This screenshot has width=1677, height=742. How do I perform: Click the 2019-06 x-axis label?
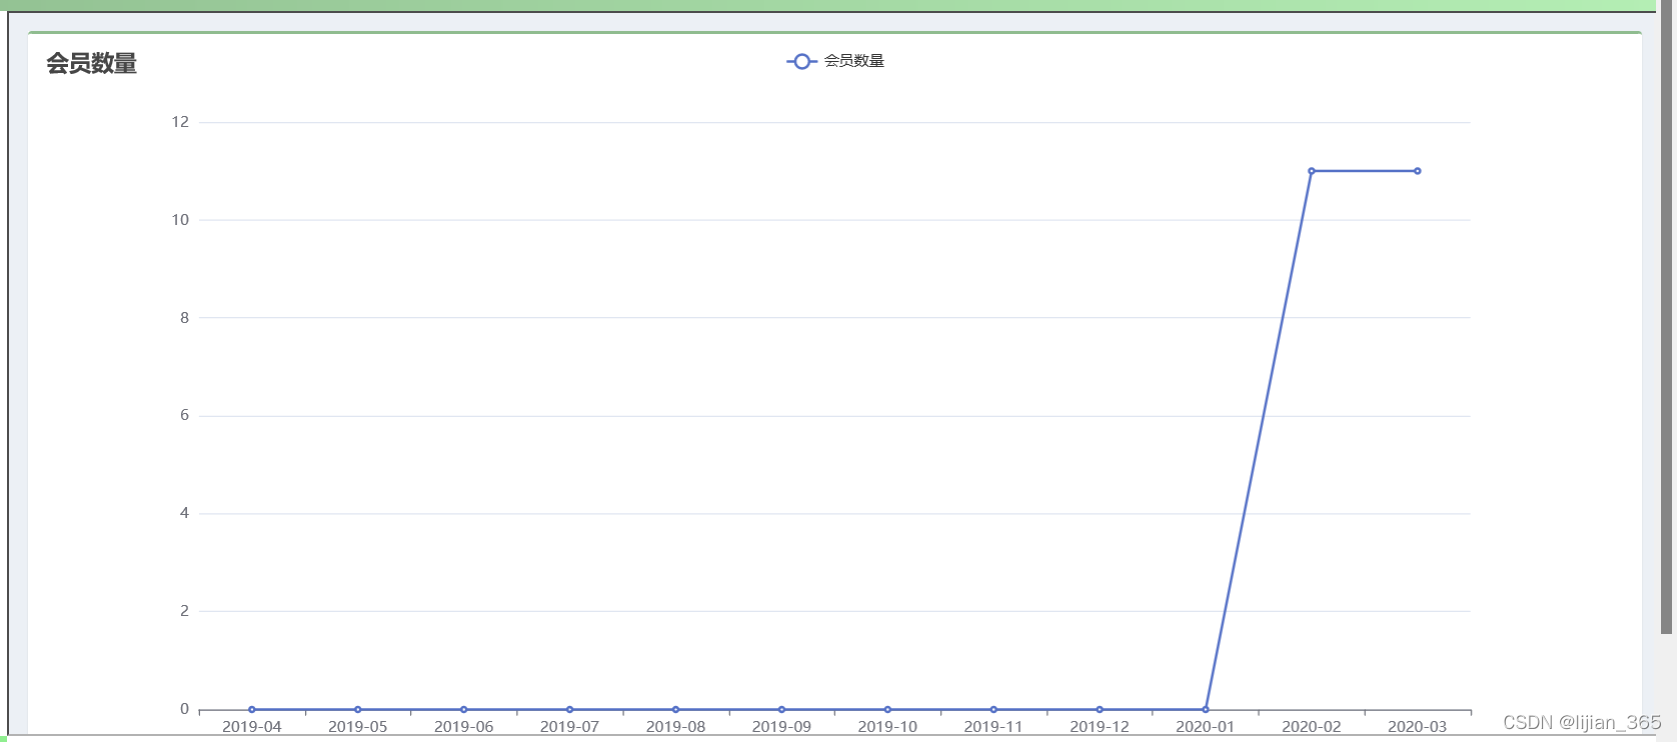coord(463,727)
